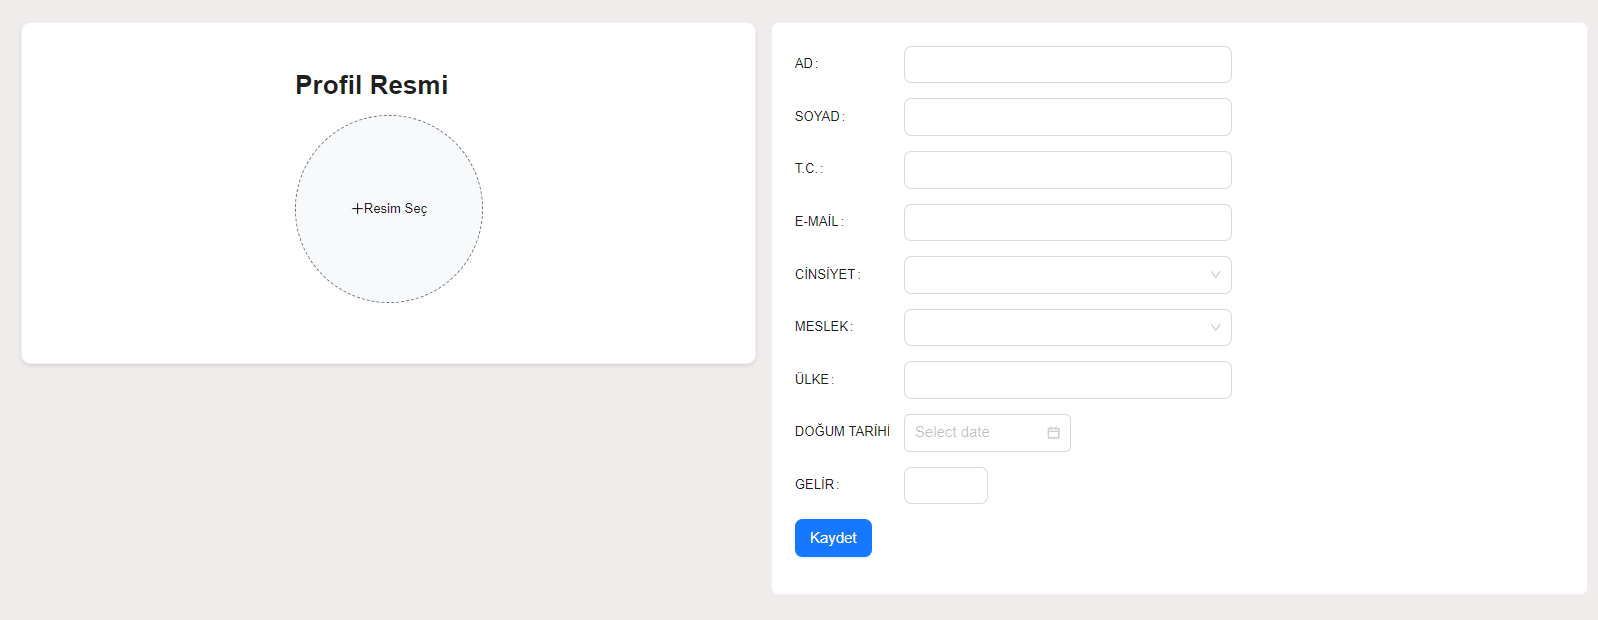Click the DOĞUM TARİHİ label
1598x620 pixels.
pyautogui.click(x=842, y=432)
